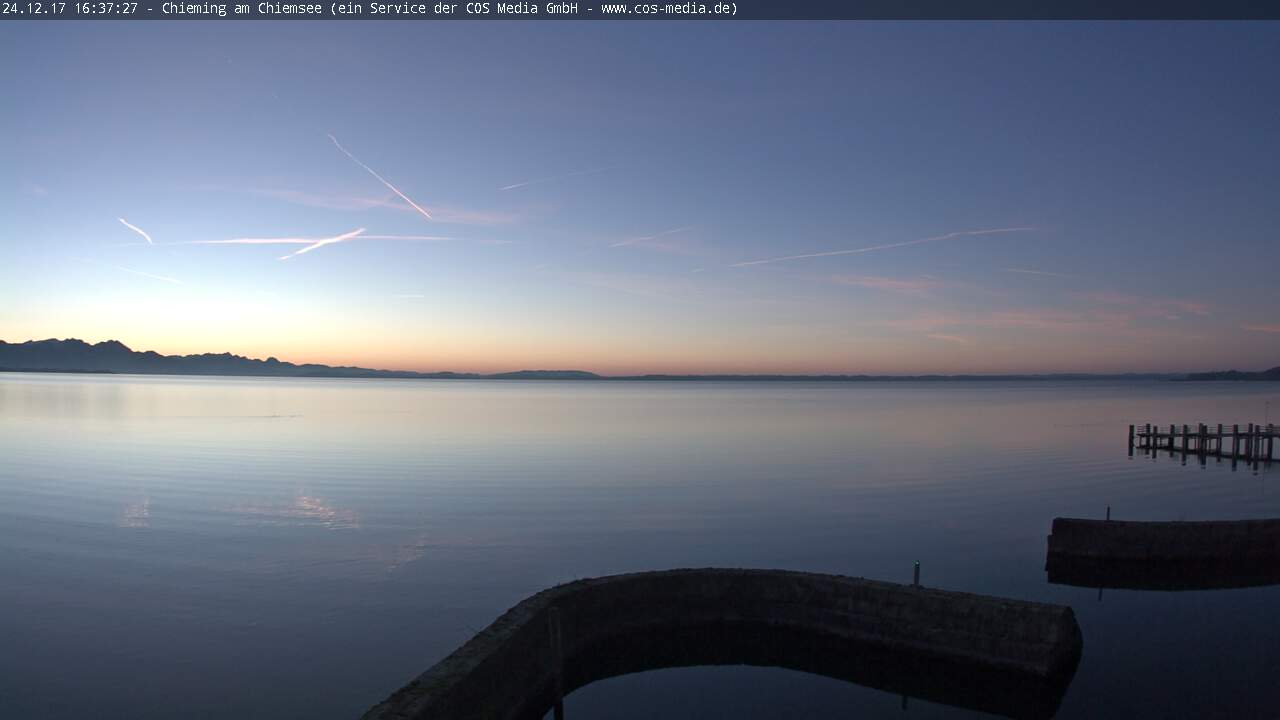The image size is (1280, 720).
Task: Click the small post on the curved breakwater
Action: click(916, 573)
